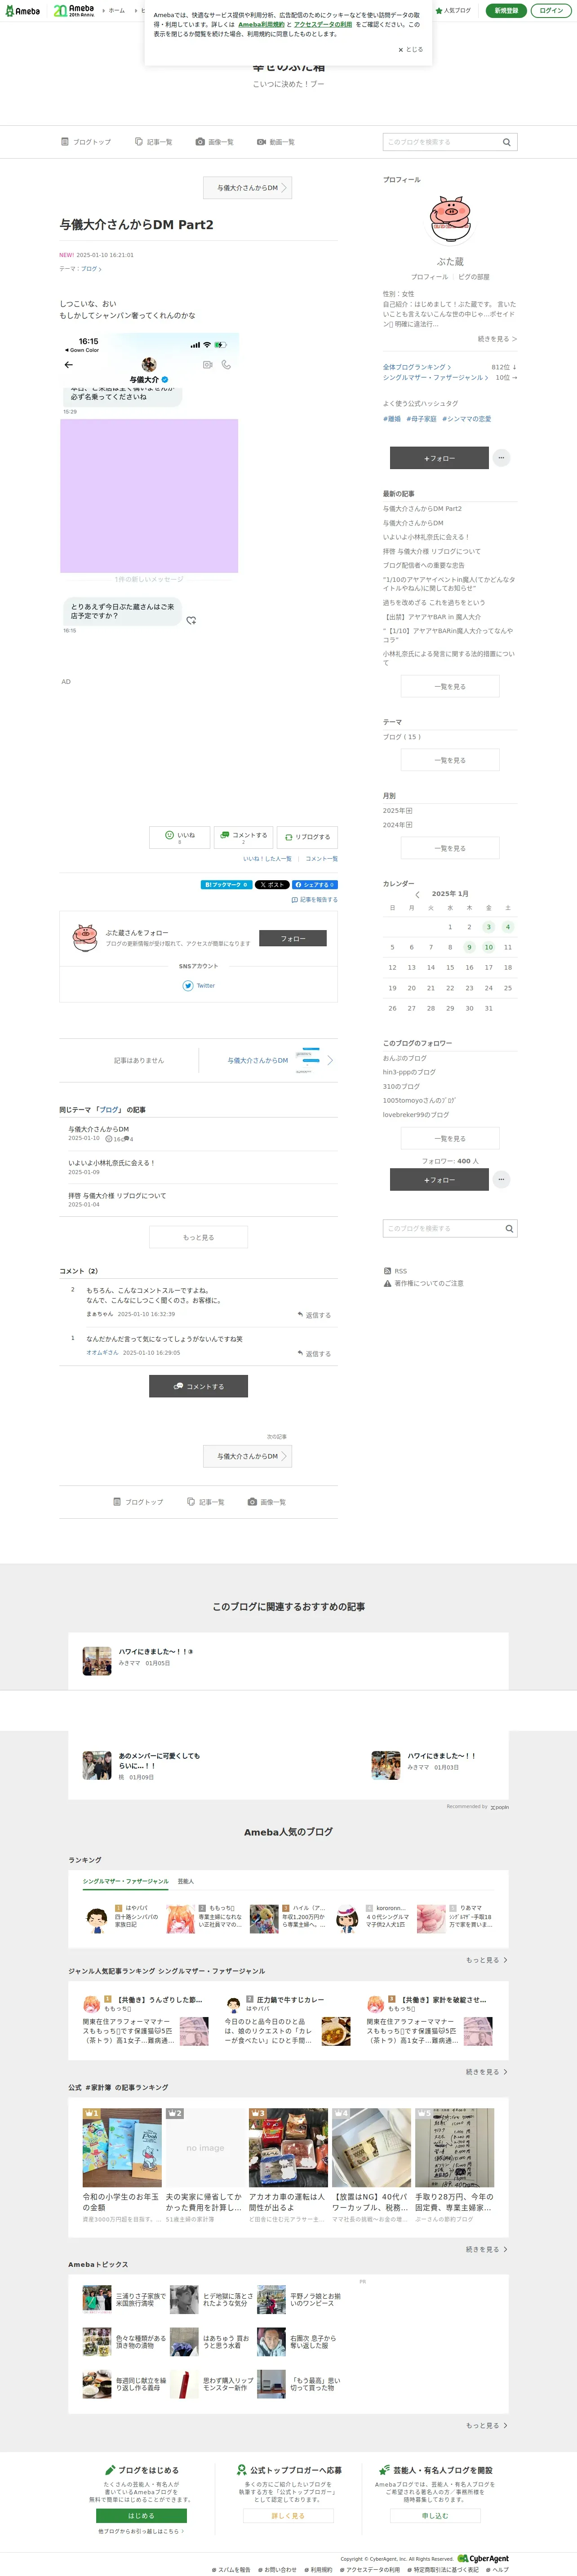Click the コメントする button under article
This screenshot has height=2576, width=577.
pos(243,837)
